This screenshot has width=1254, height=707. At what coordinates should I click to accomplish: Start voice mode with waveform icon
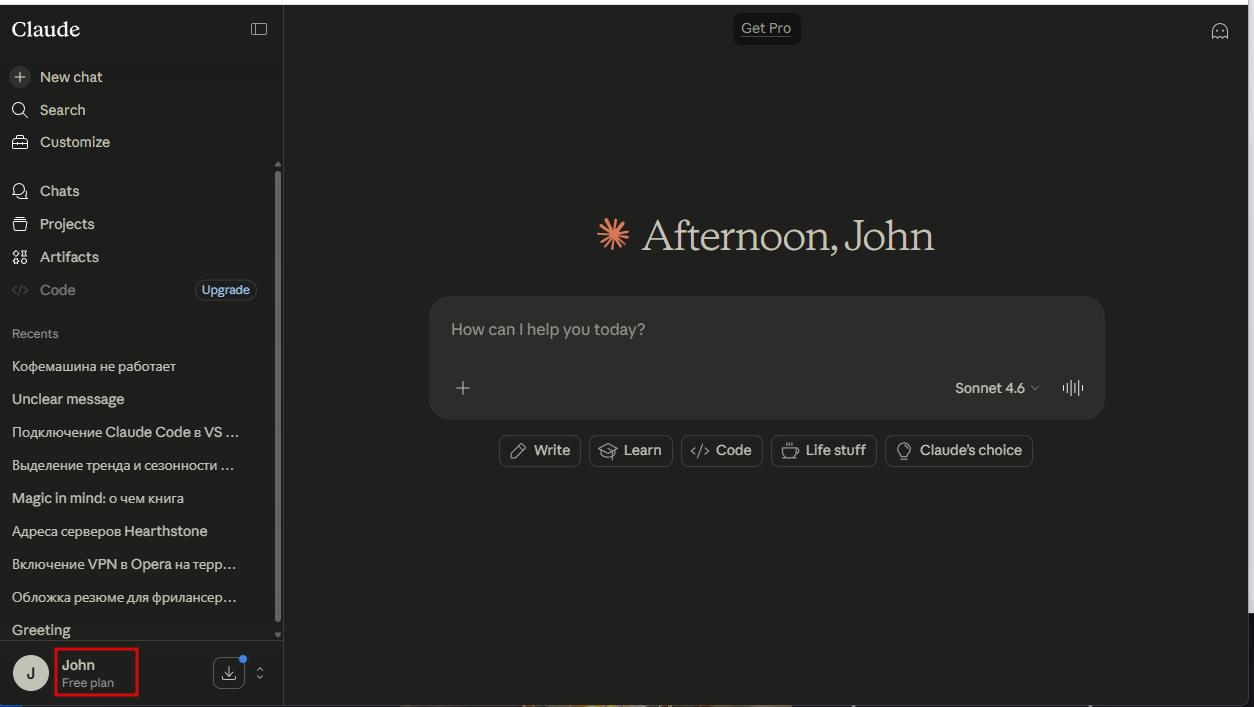pyautogui.click(x=1073, y=388)
